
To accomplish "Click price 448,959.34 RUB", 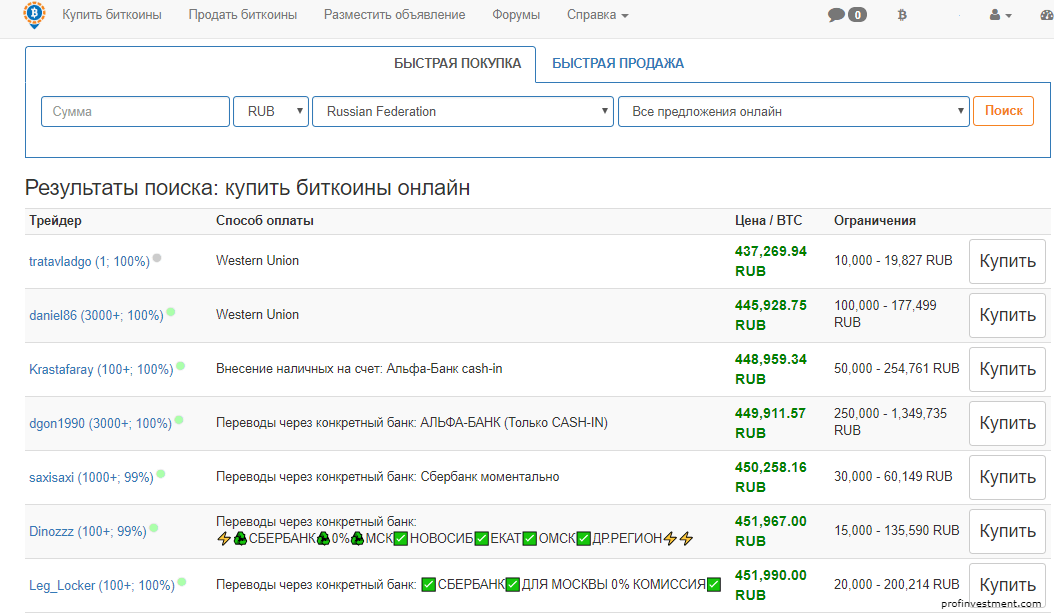I will coord(770,369).
